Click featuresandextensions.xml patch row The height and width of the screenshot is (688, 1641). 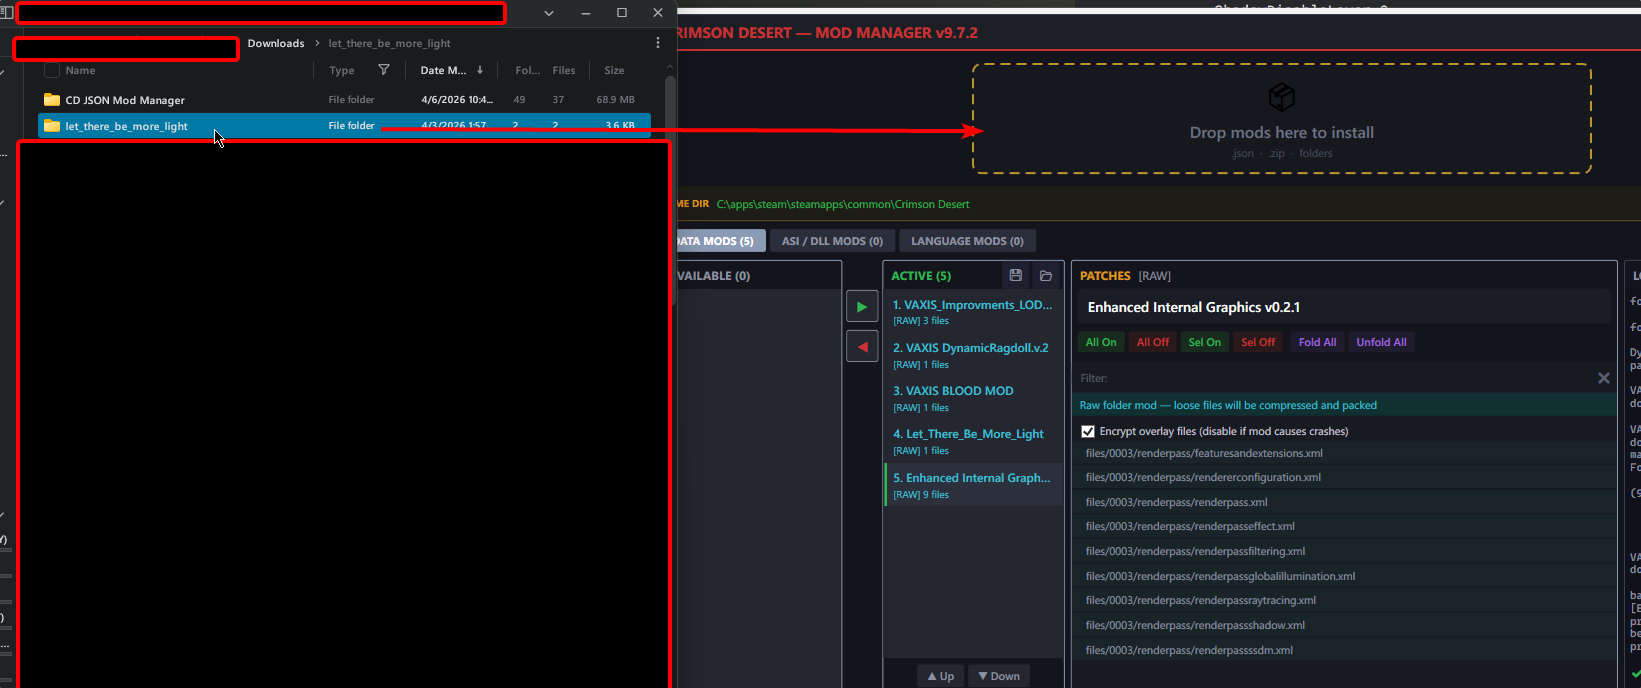point(1346,453)
